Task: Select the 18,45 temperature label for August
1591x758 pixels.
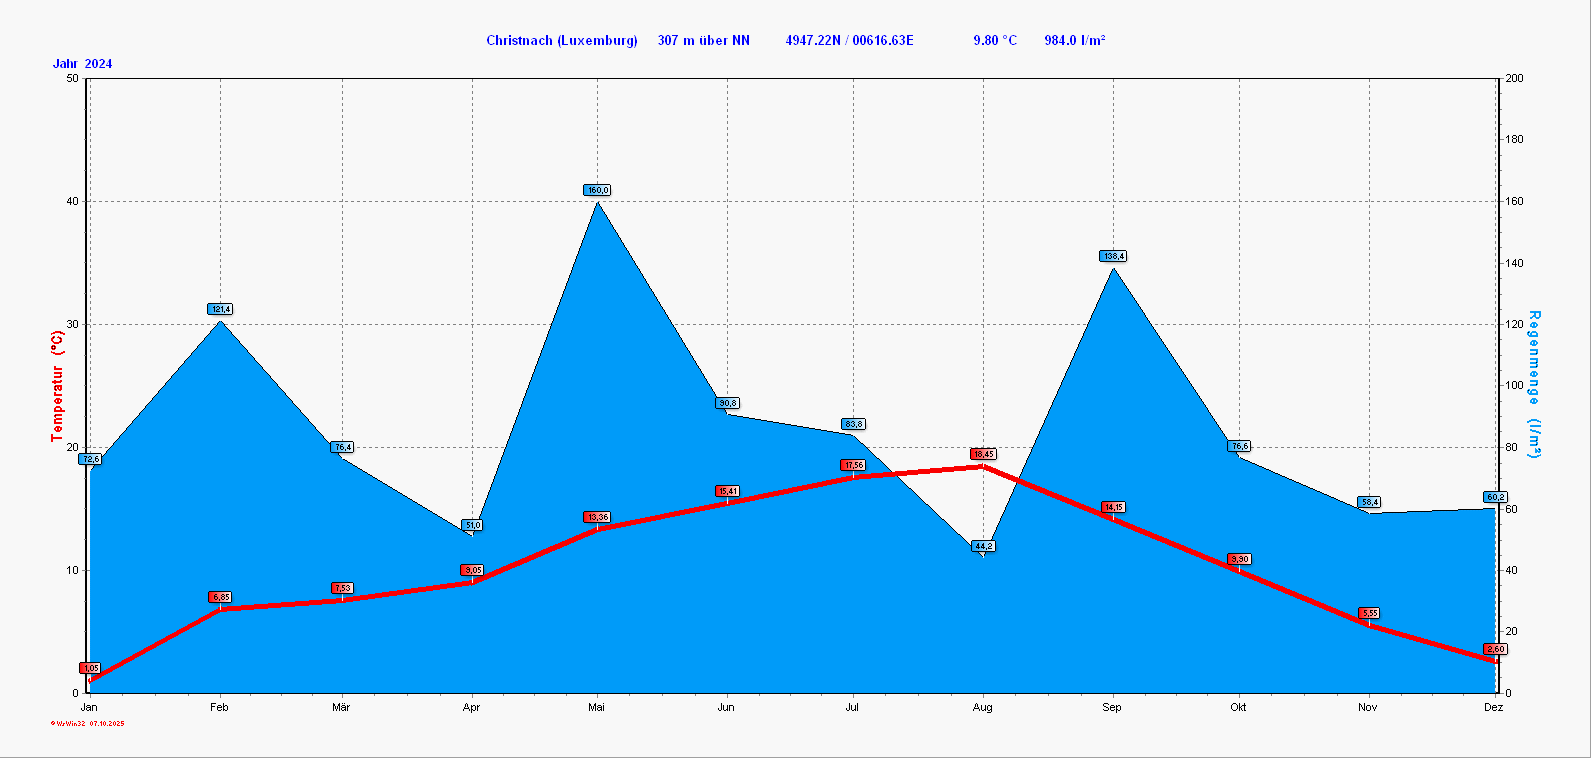Action: pyautogui.click(x=983, y=454)
